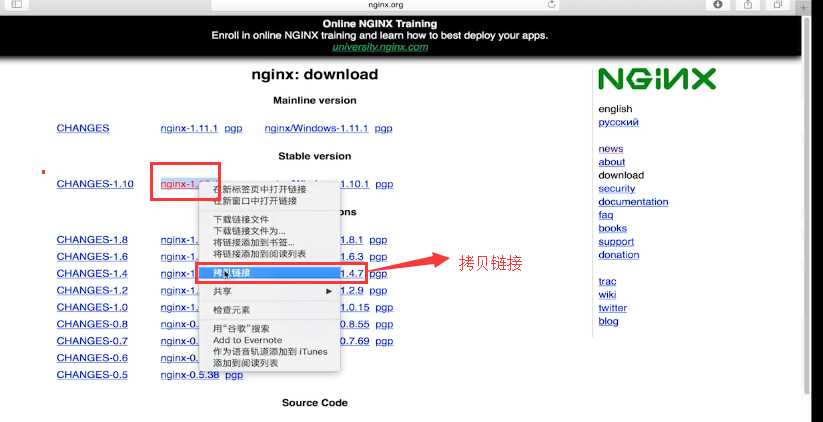823x422 pixels.
Task: Open news sidebar link
Action: coord(610,149)
